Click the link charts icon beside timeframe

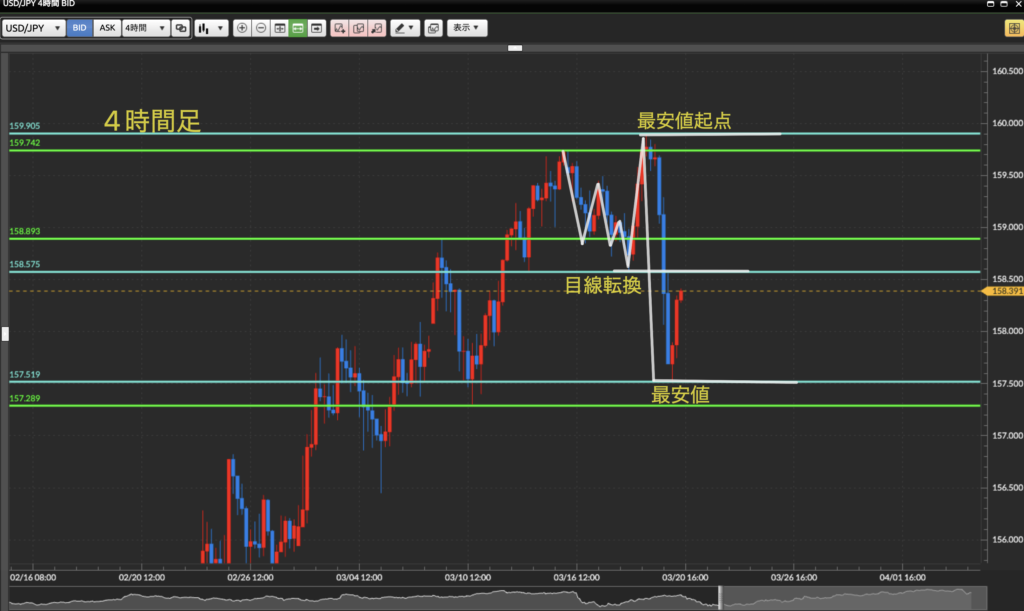(x=180, y=28)
